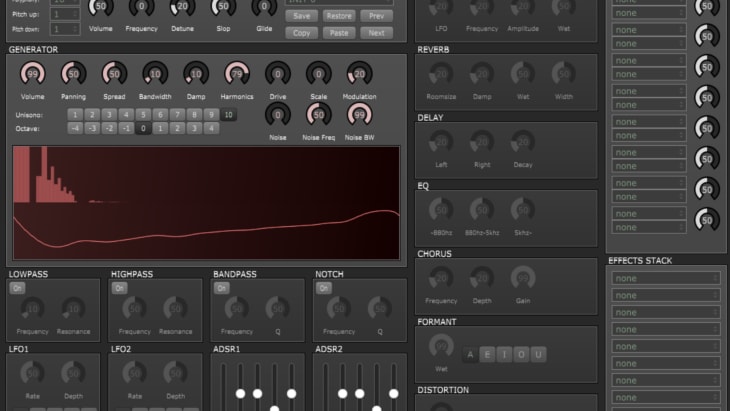Click the Generator Drive knob

[x=277, y=74]
